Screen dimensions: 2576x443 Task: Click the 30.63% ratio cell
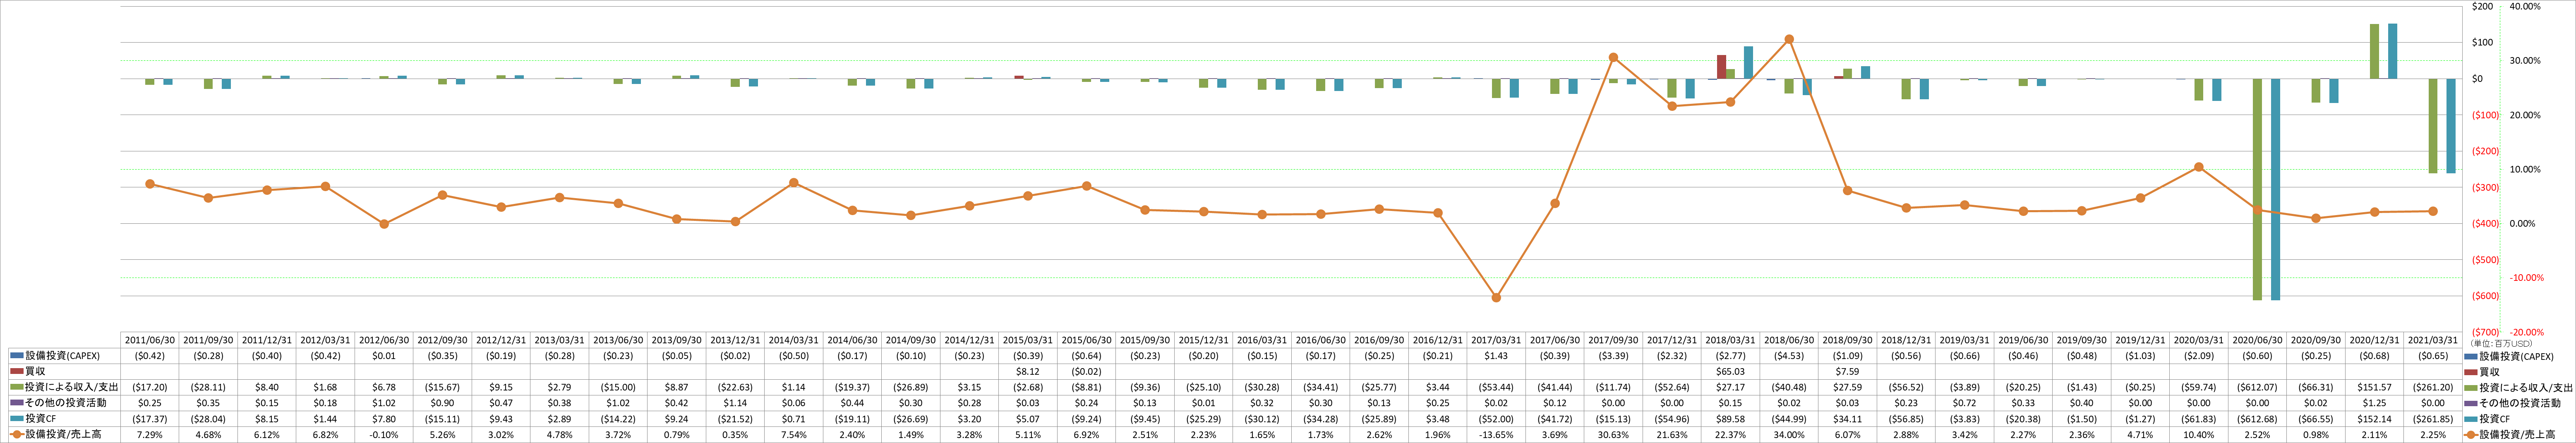(1613, 435)
